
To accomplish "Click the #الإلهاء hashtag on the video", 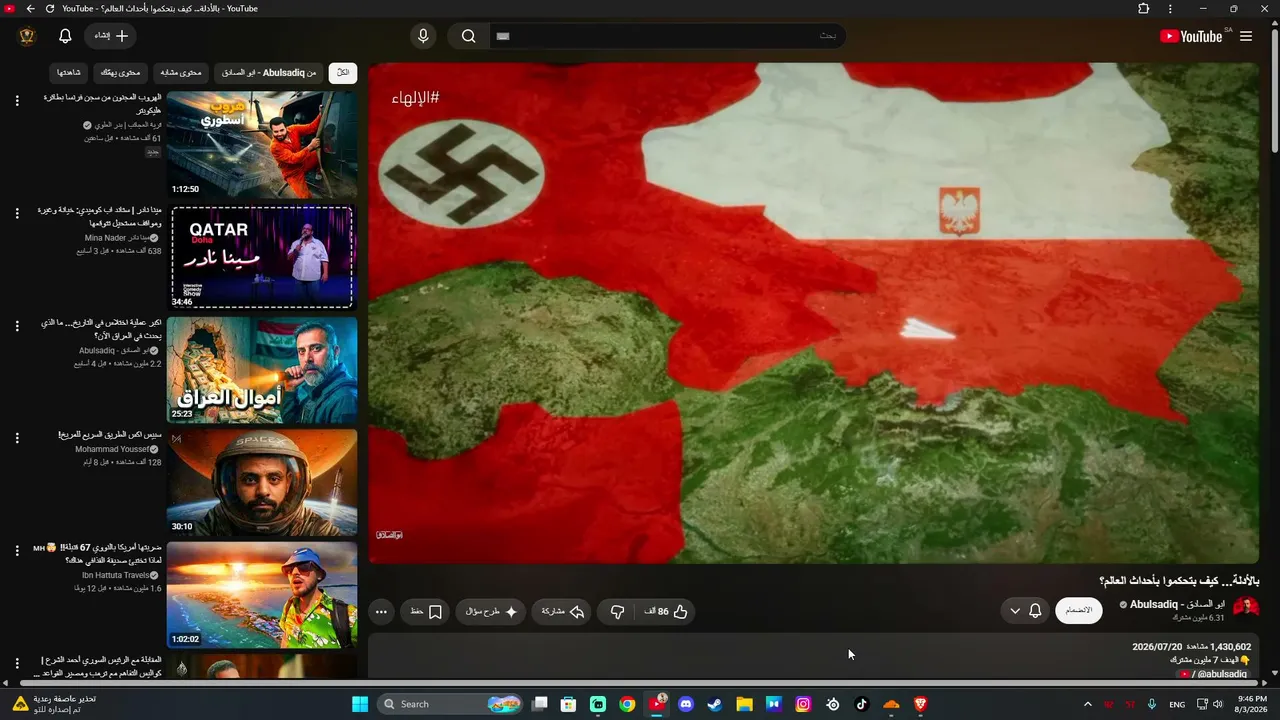I will pos(417,97).
